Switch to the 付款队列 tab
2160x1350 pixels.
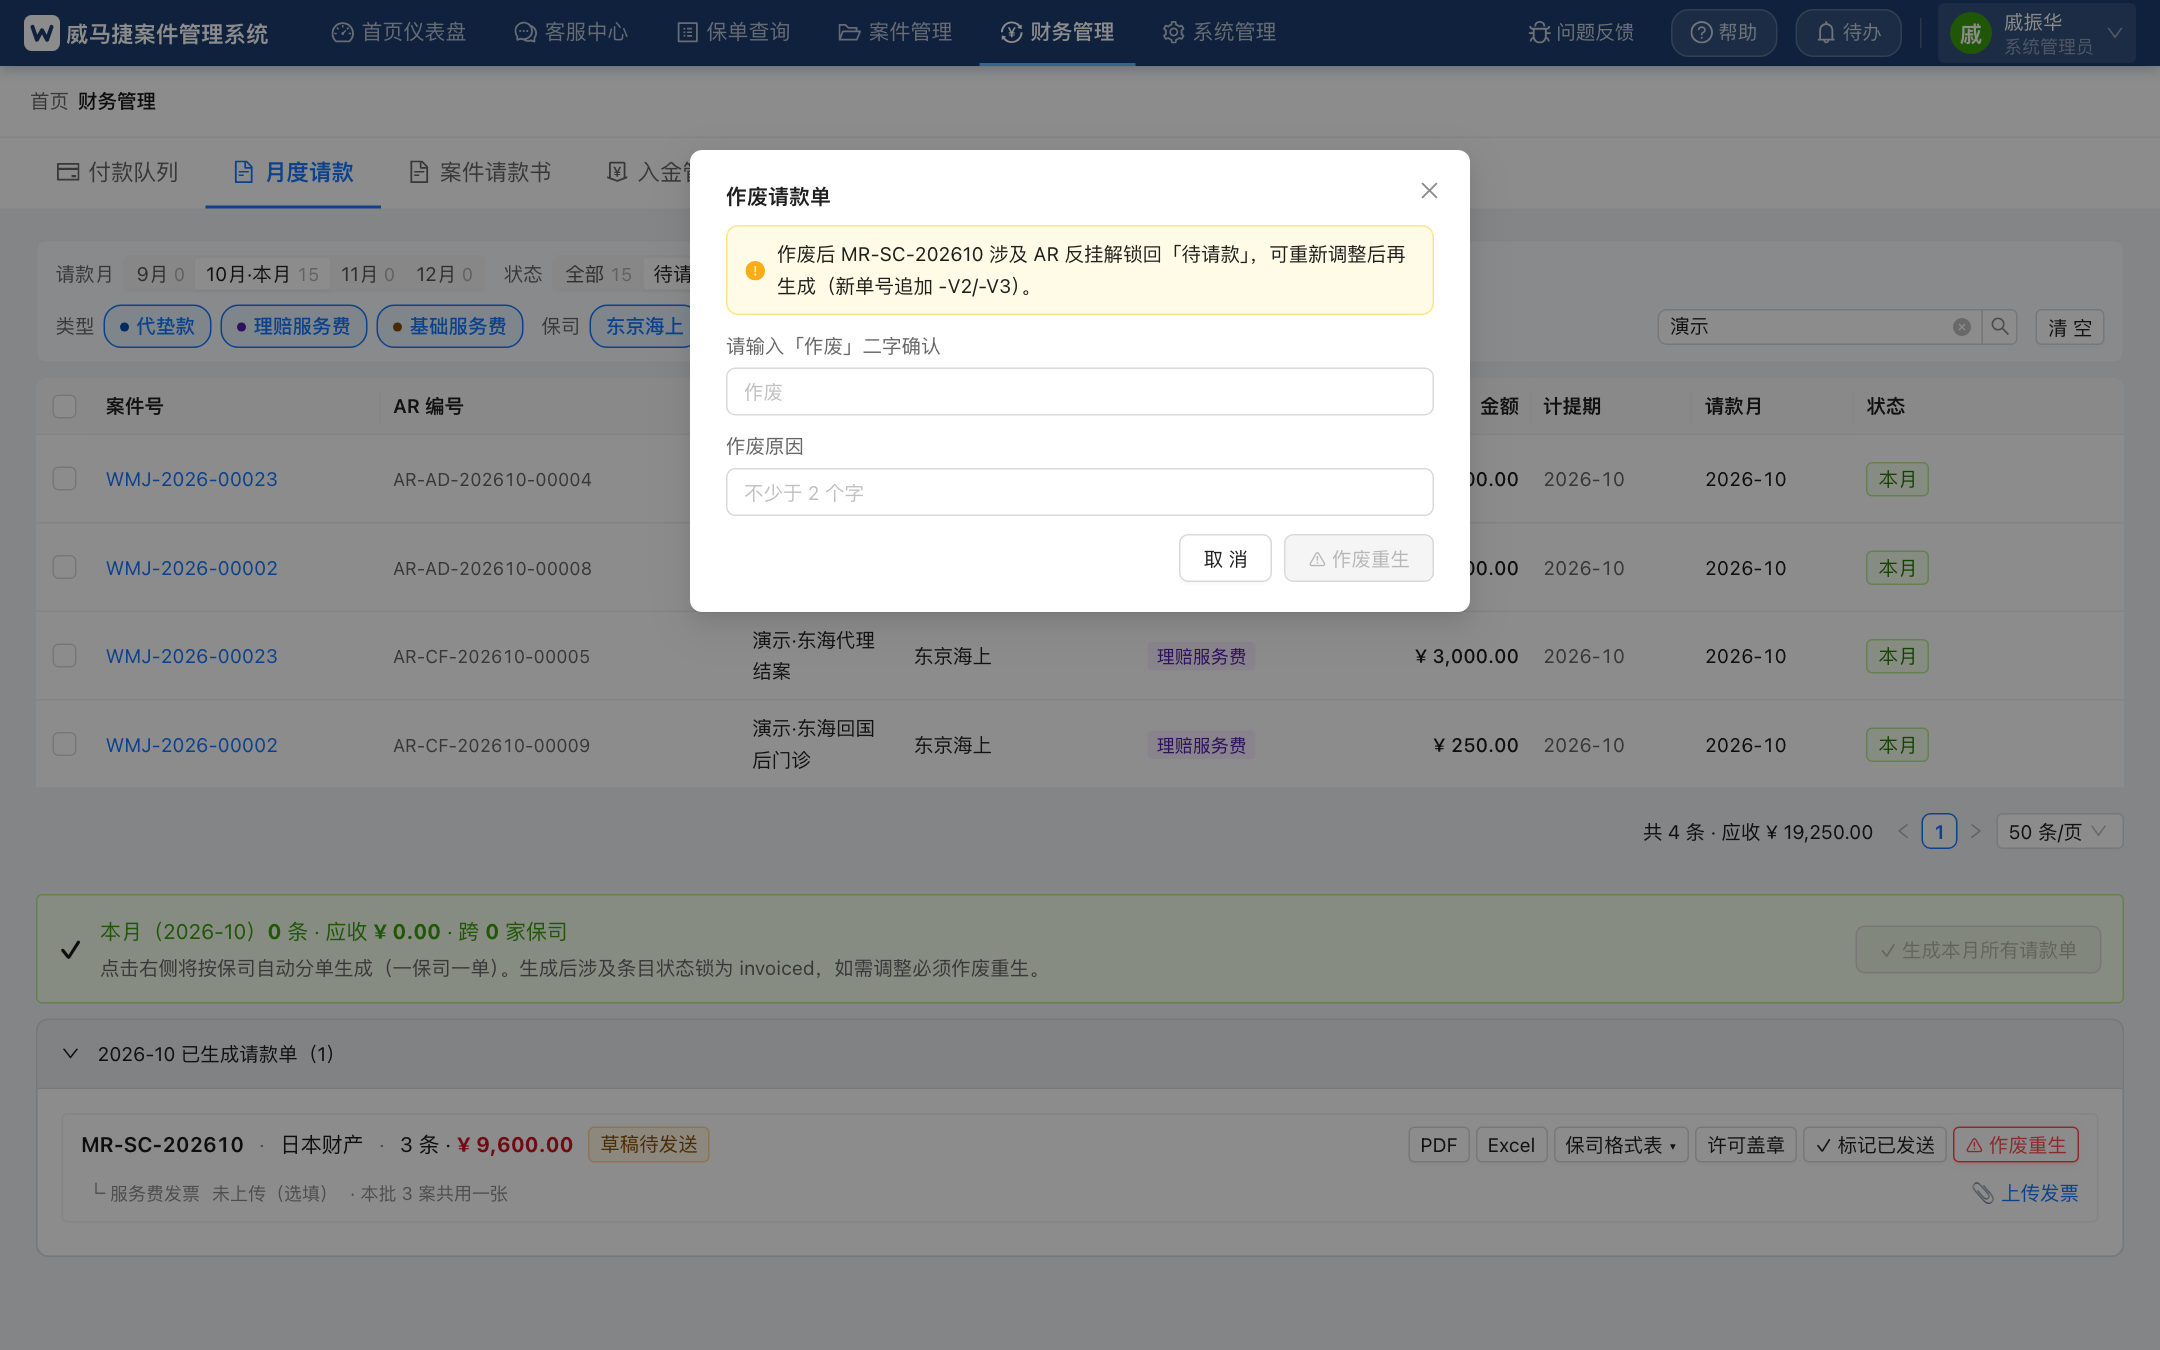pyautogui.click(x=118, y=172)
